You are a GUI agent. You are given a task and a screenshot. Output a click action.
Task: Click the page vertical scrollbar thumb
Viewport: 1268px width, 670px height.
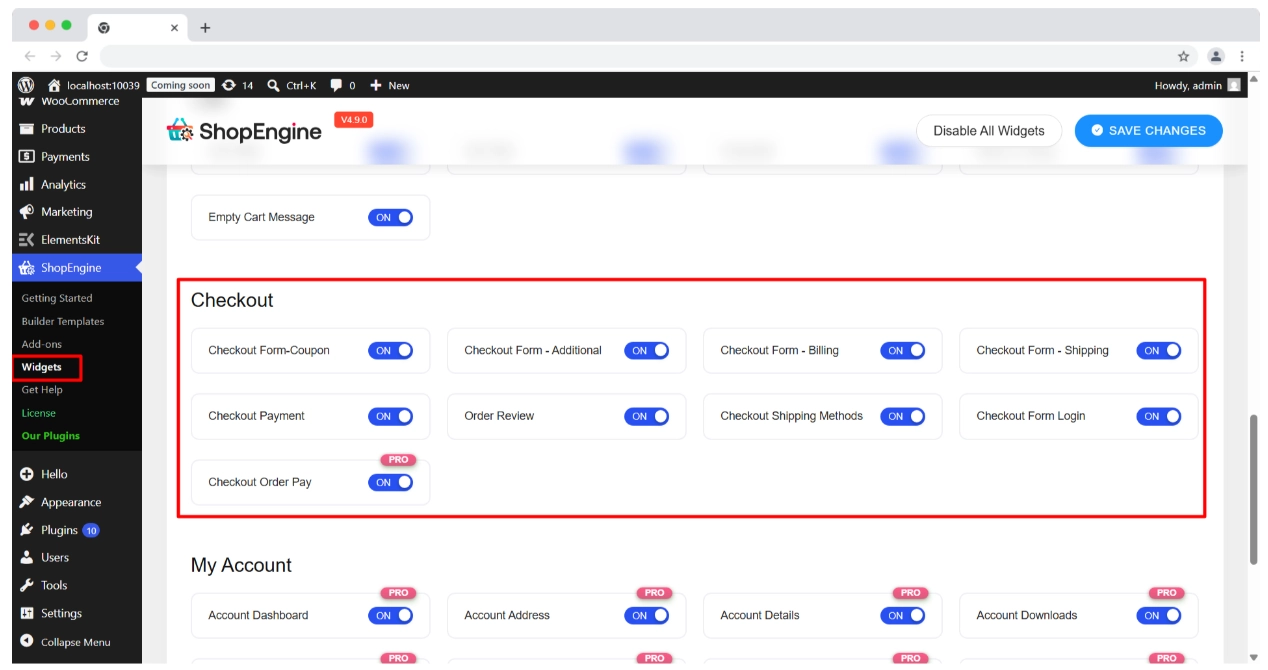pyautogui.click(x=1254, y=490)
